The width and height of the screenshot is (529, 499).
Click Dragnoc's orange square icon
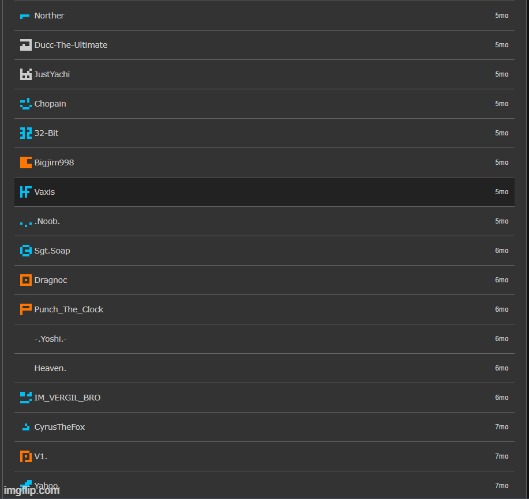[x=26, y=280]
